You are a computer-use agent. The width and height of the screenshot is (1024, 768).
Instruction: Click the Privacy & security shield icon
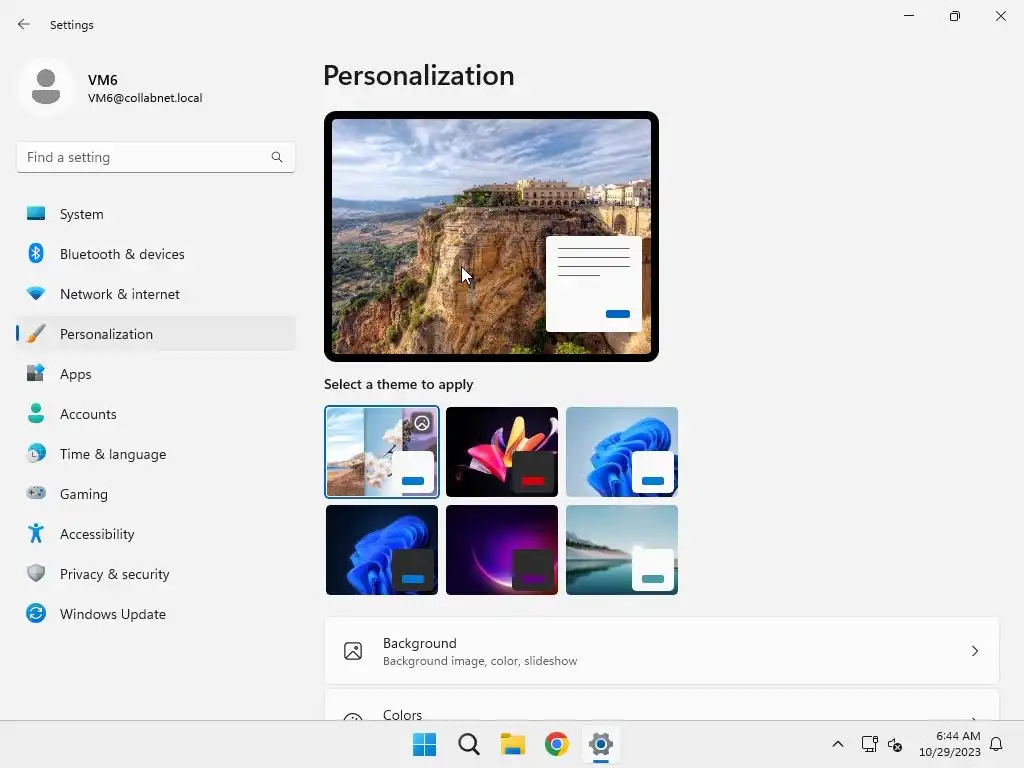[x=36, y=573]
